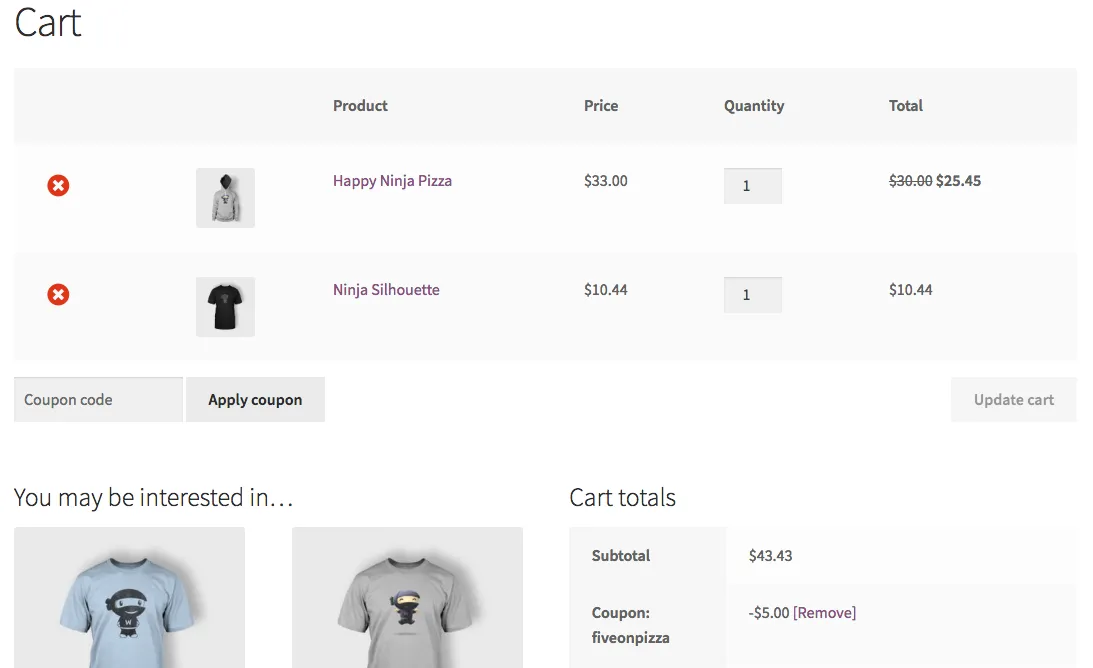1093x668 pixels.
Task: Click the Cart page heading
Action: pos(48,23)
